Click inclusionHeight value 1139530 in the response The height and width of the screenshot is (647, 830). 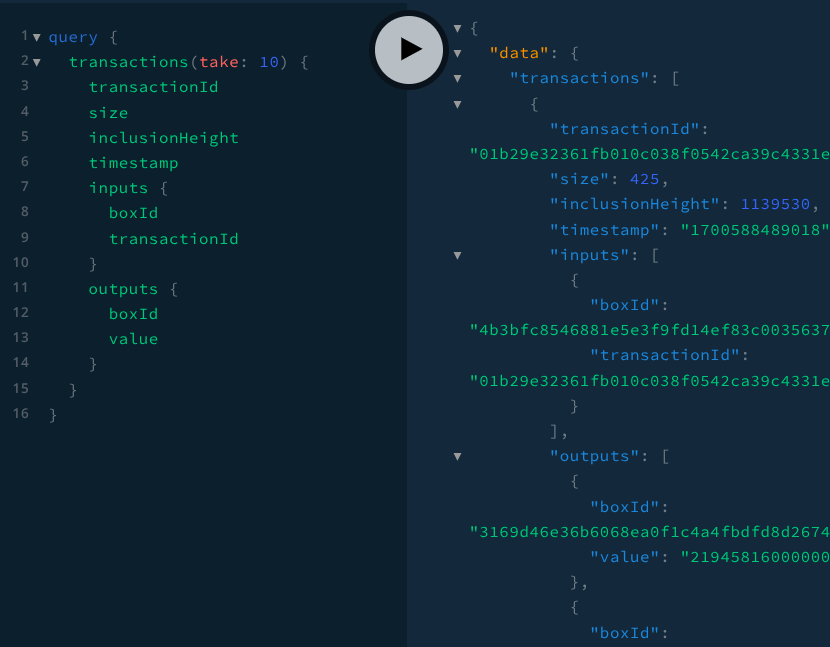(775, 204)
